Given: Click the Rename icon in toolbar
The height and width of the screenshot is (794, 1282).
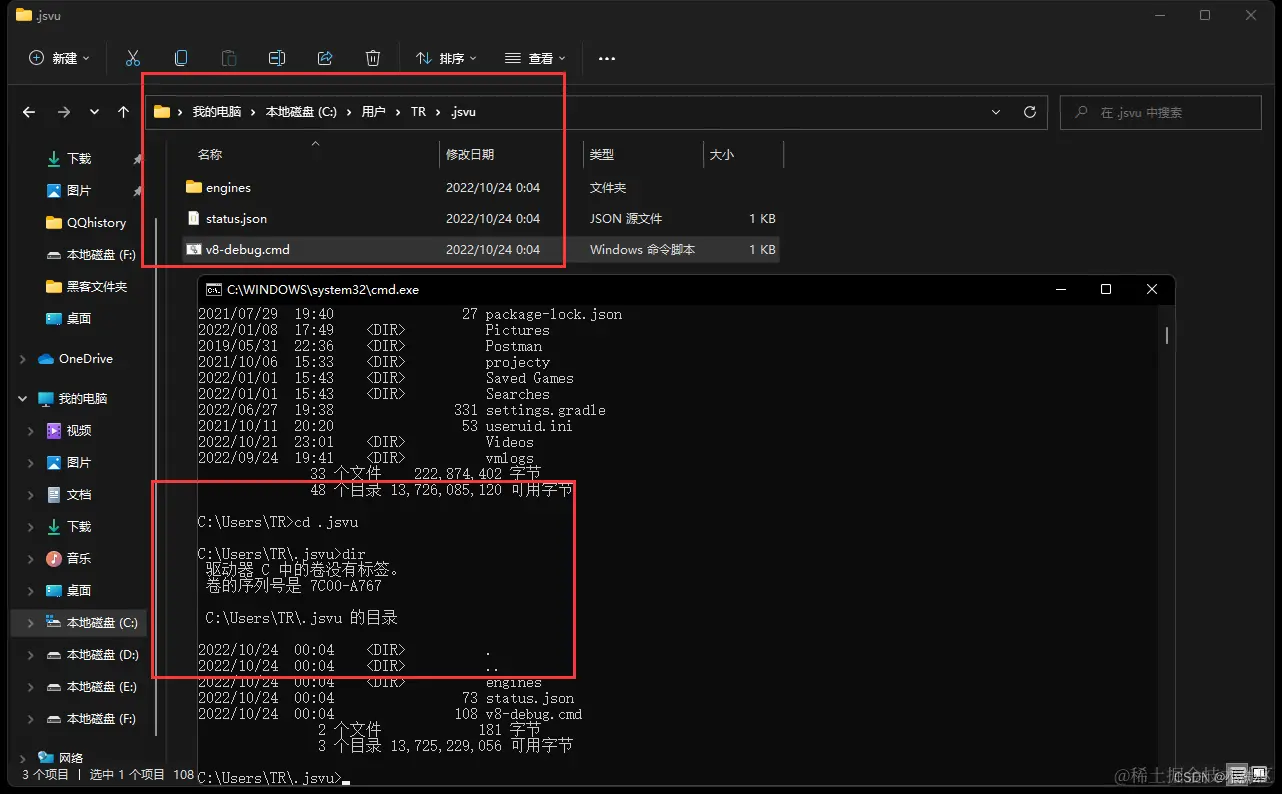Looking at the screenshot, I should 277,58.
